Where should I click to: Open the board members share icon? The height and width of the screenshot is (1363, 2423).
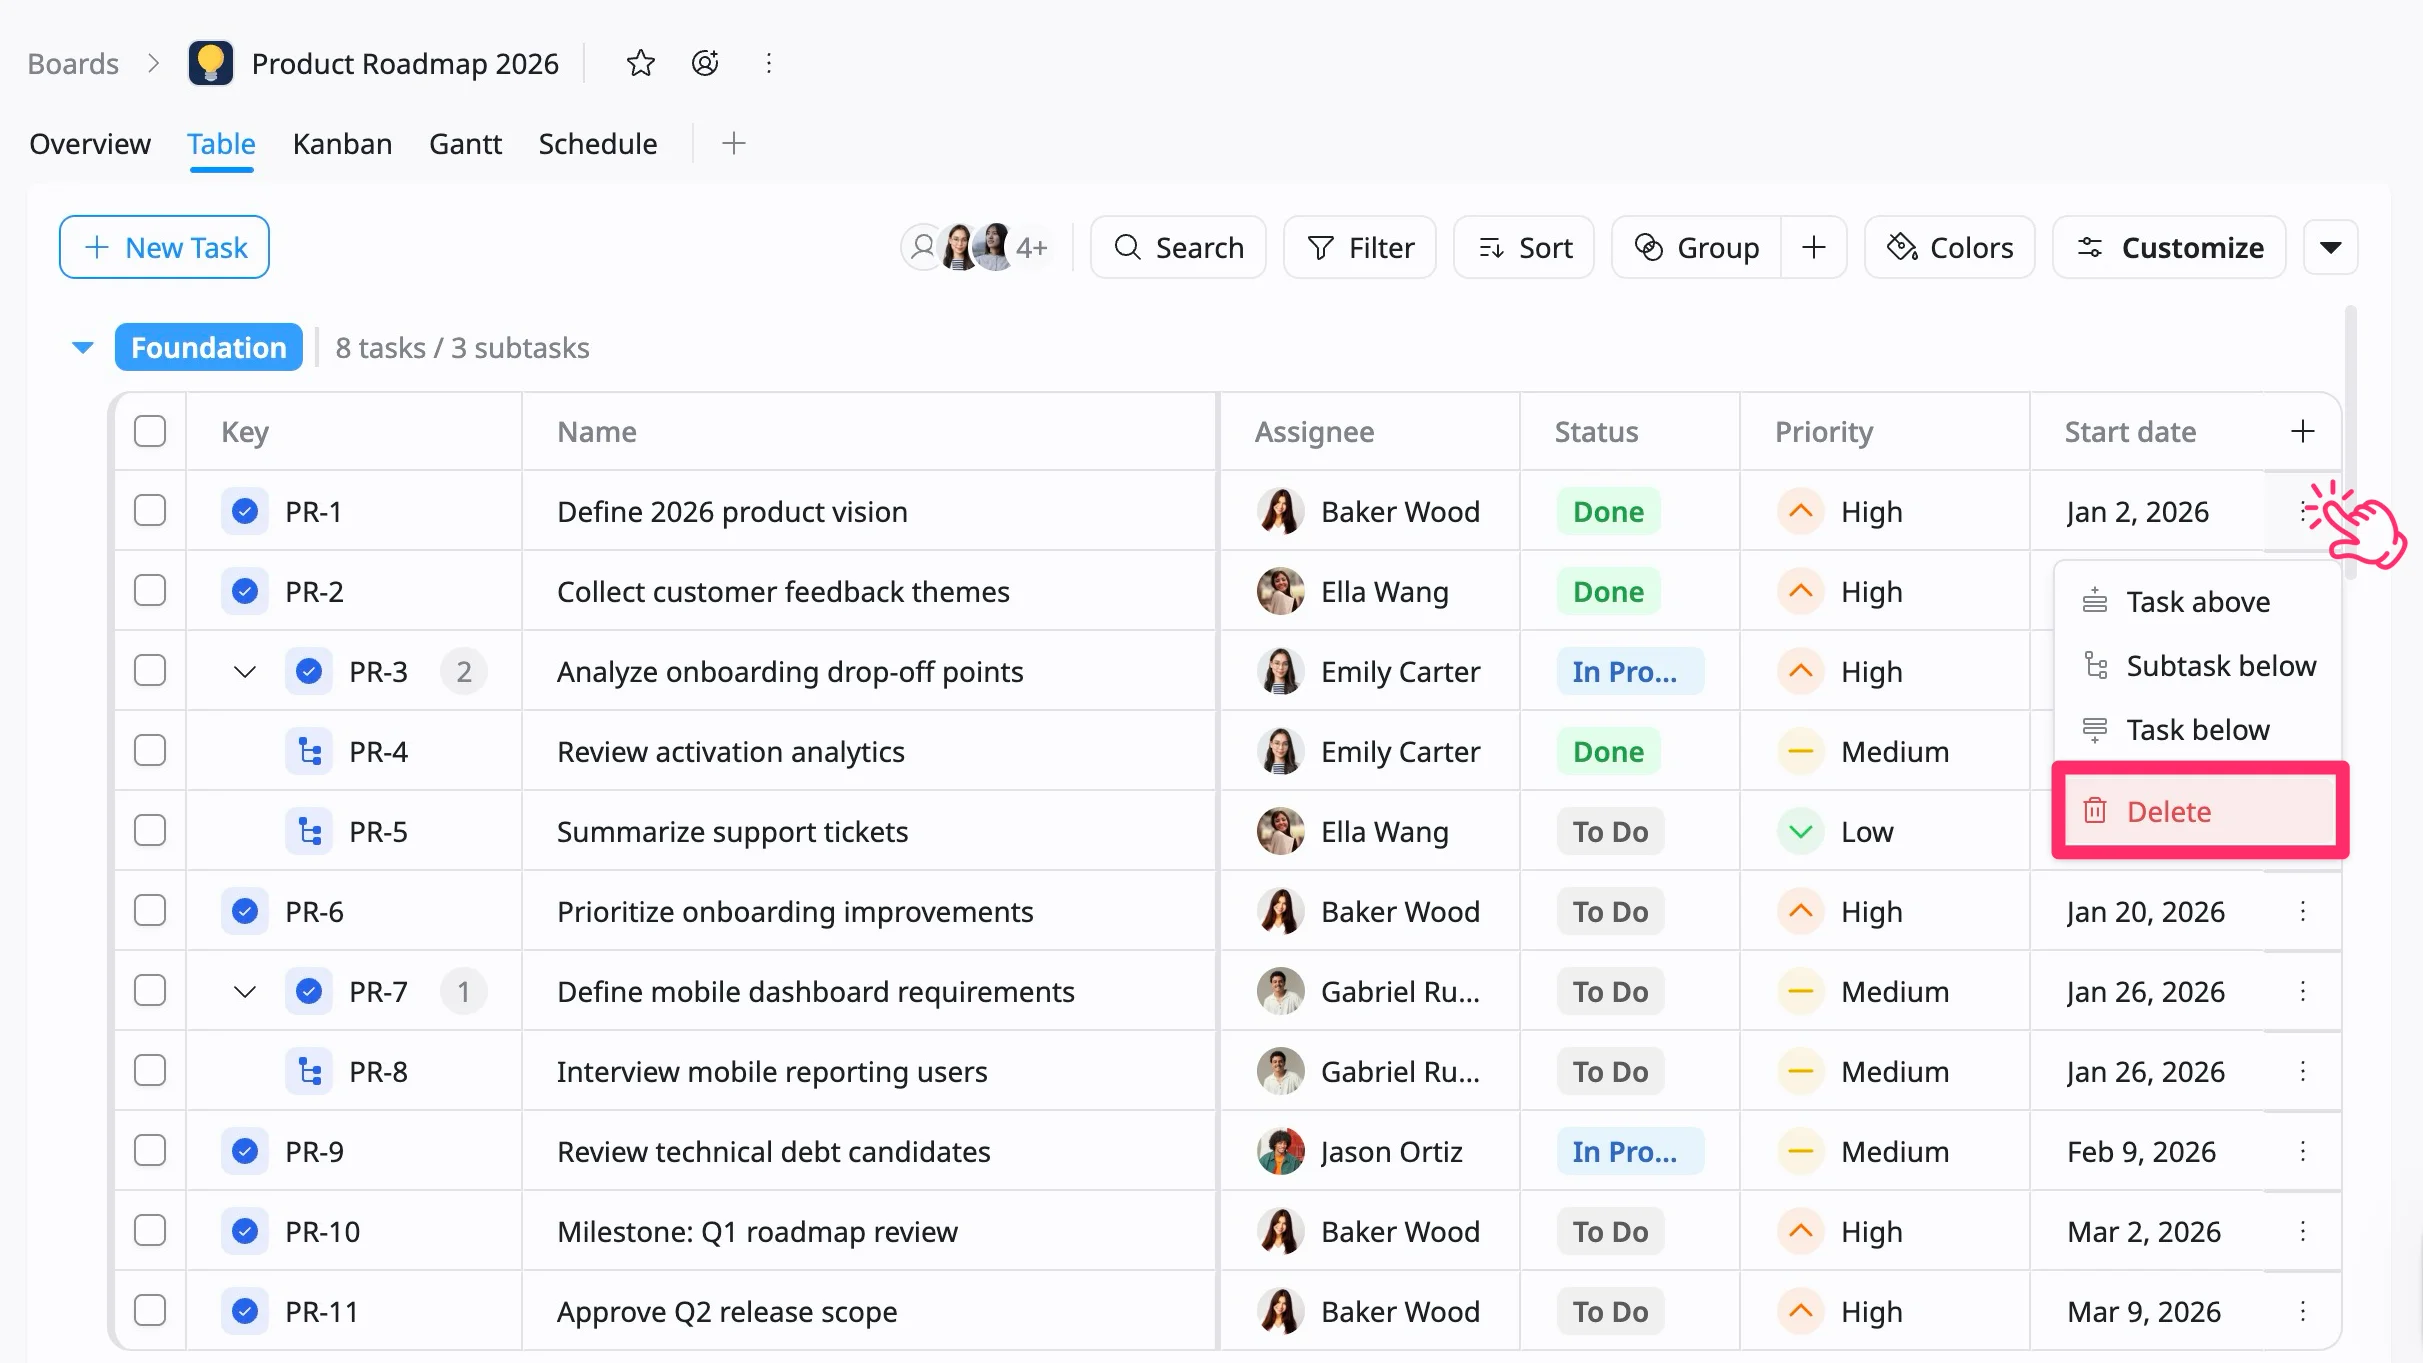pos(705,63)
